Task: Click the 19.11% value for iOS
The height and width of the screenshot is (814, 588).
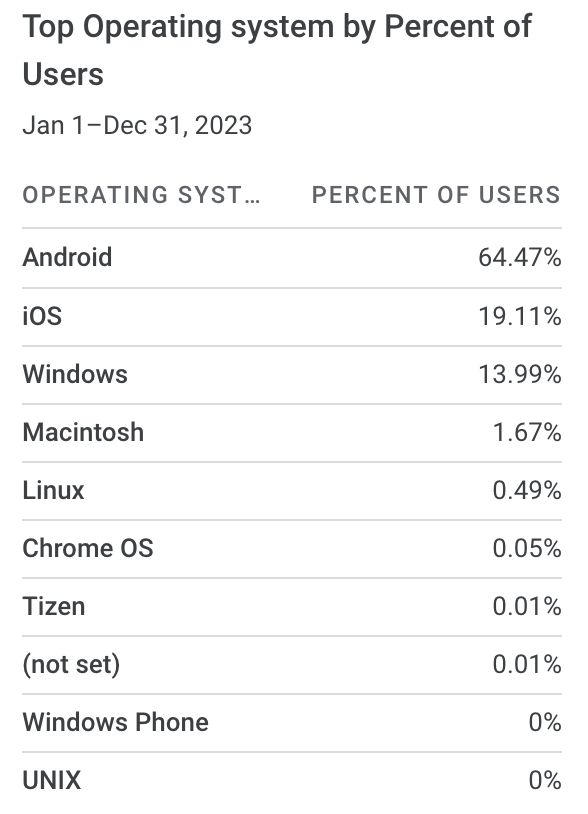Action: pyautogui.click(x=519, y=316)
